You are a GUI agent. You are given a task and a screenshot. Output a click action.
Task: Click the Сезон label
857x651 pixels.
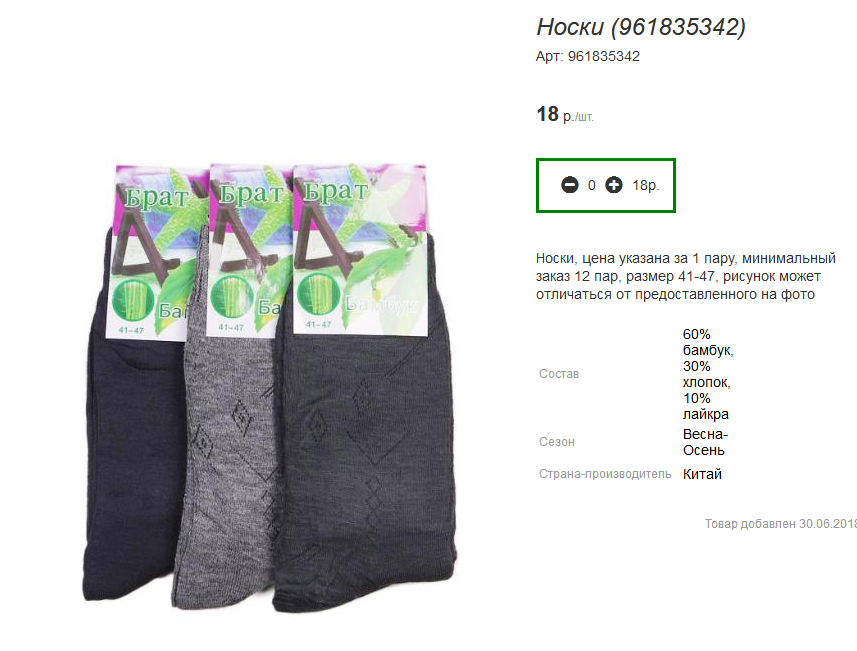point(556,442)
